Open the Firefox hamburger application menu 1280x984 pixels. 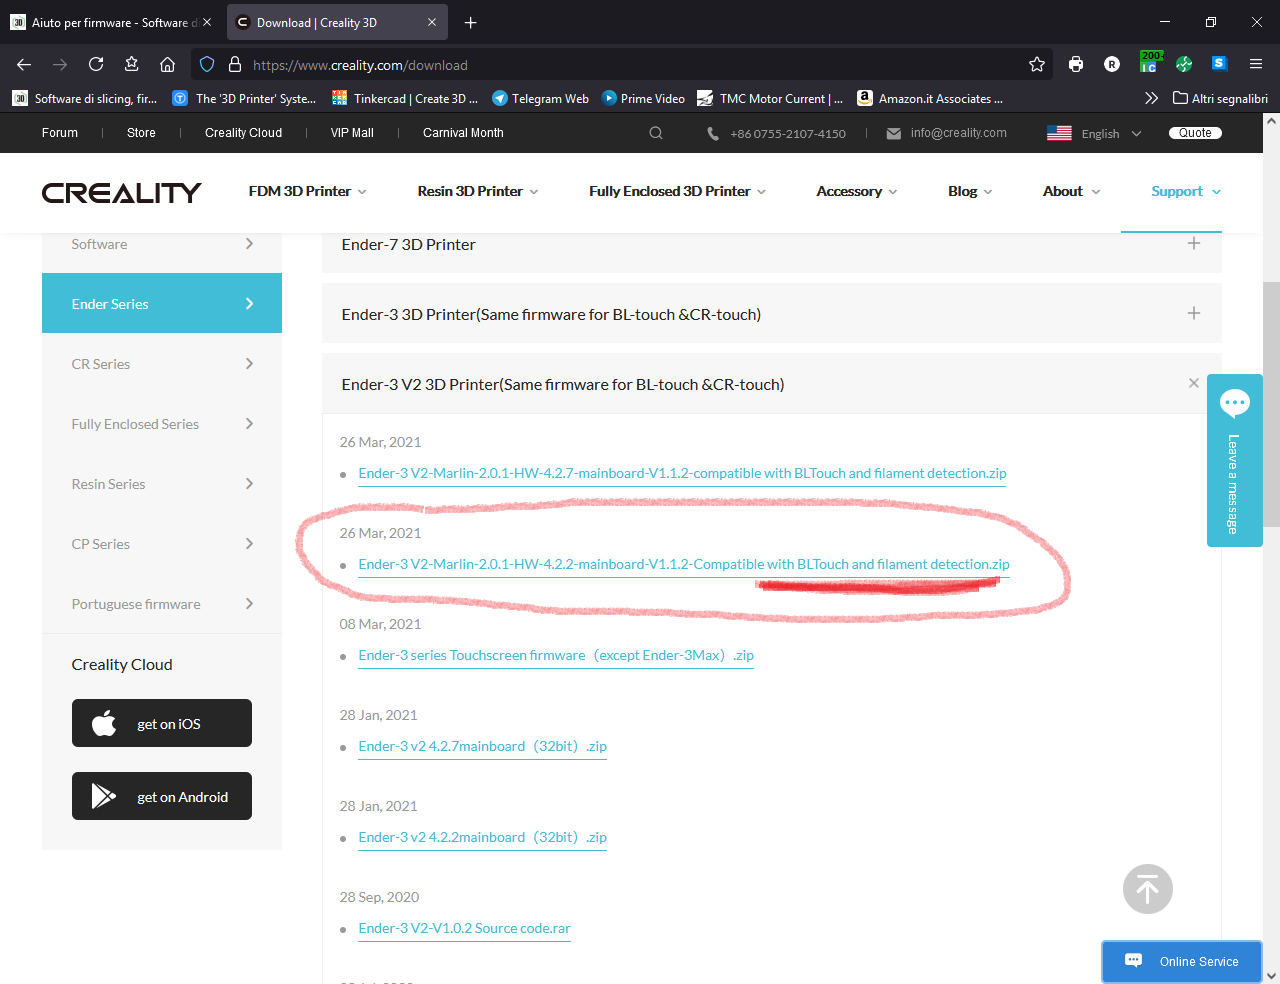pos(1256,65)
